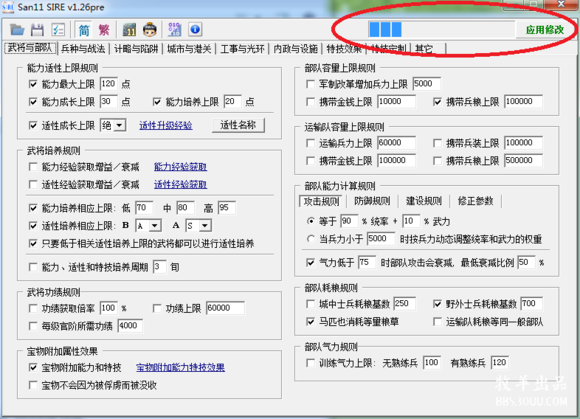Open the 城市与港关 tab
Screen dimensions: 580x419
point(189,49)
